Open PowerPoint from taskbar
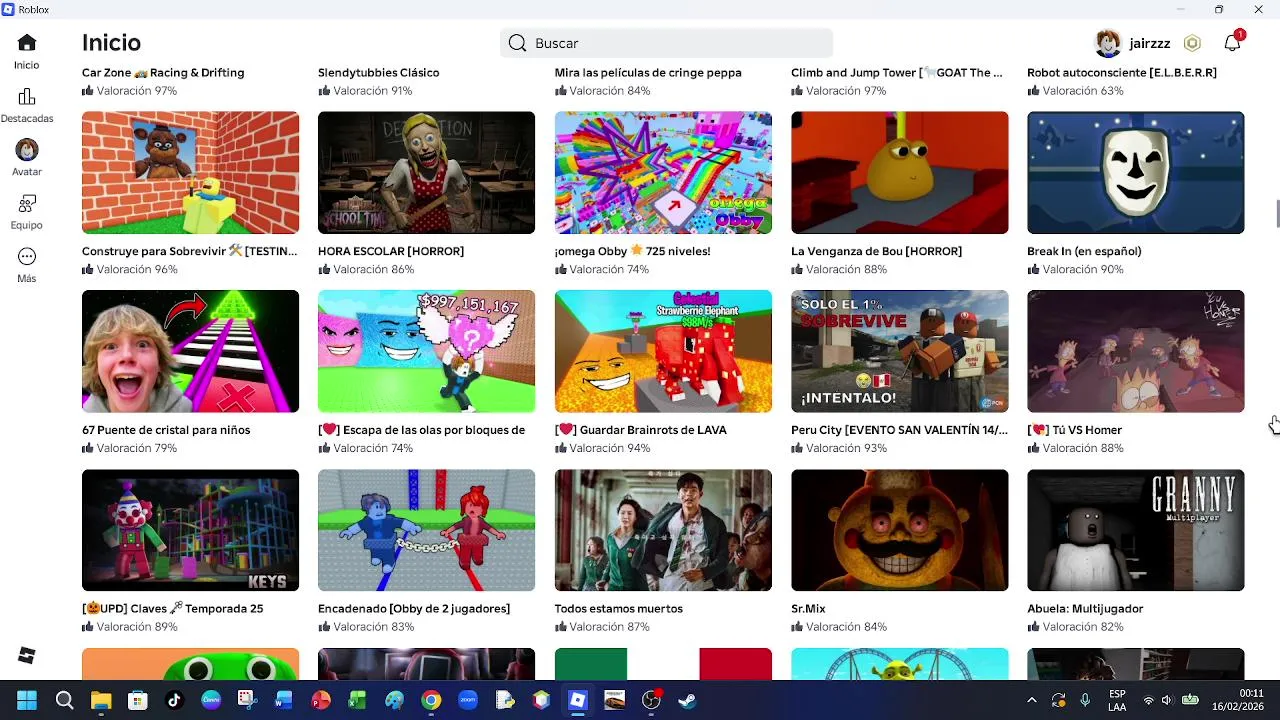The height and width of the screenshot is (720, 1280). pos(321,700)
